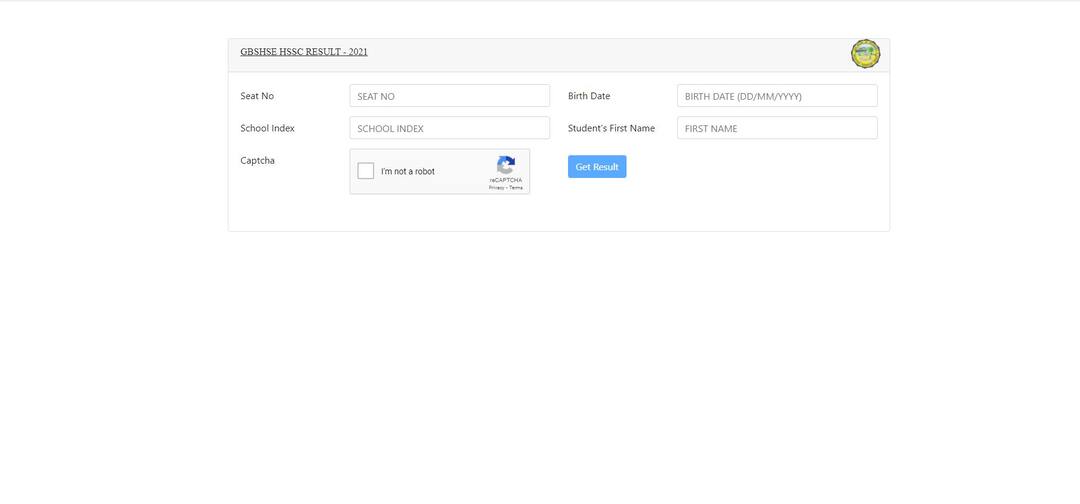
Task: Focus the Birth Date text box
Action: (x=776, y=96)
